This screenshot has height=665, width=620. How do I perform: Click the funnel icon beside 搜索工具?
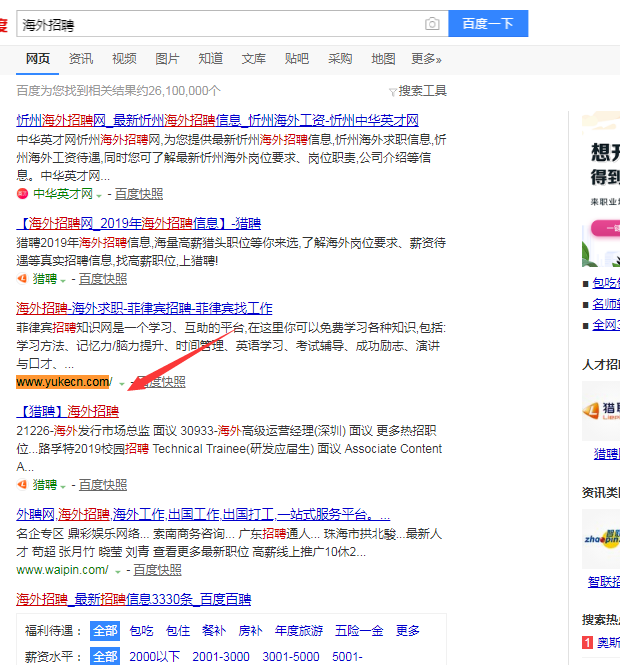[x=393, y=91]
